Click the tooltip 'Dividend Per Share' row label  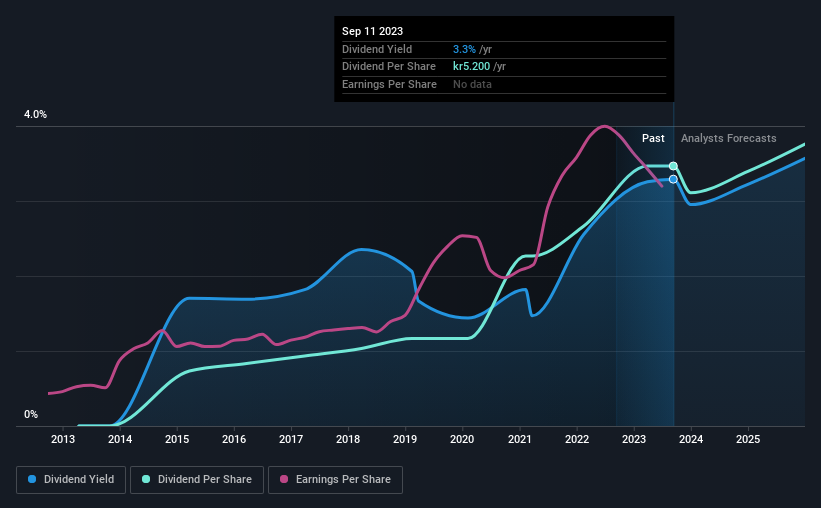pyautogui.click(x=389, y=67)
